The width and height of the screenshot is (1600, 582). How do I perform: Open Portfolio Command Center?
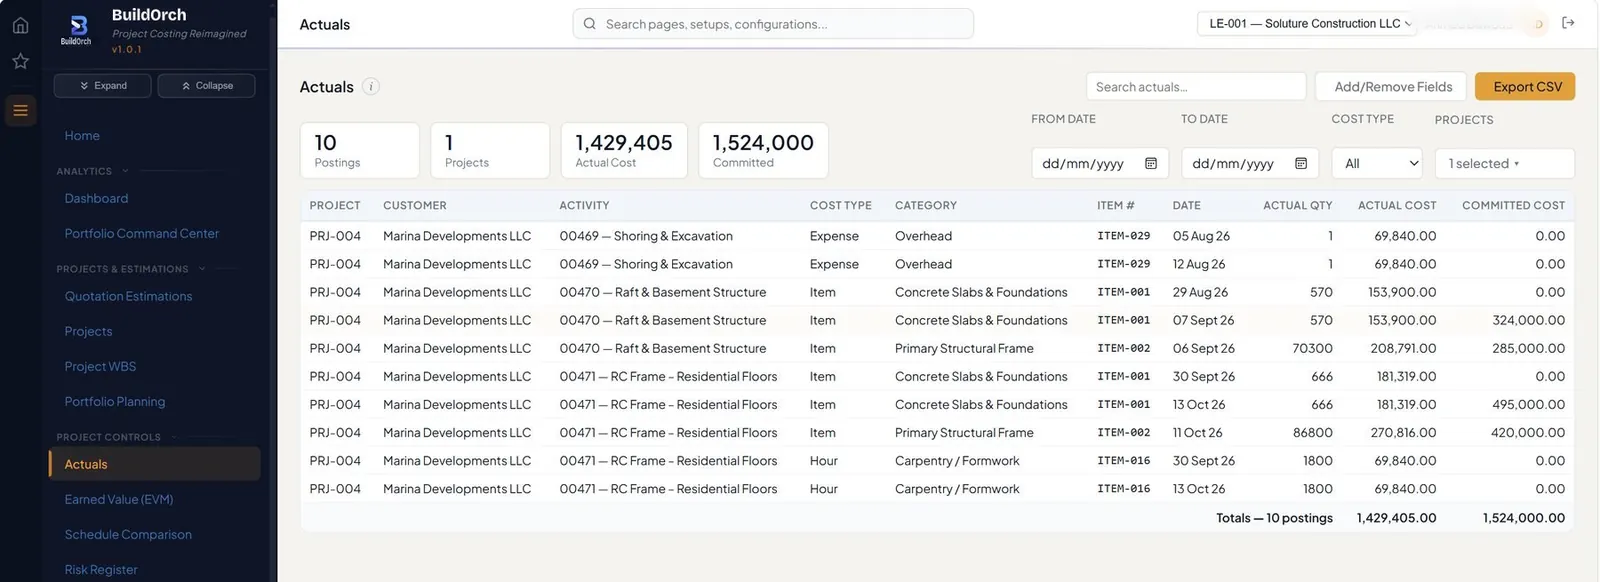point(142,234)
